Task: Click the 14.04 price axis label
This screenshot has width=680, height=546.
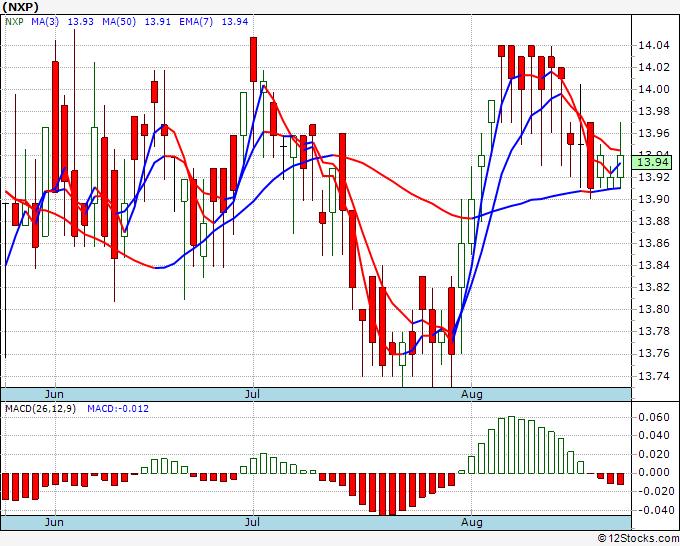Action: [653, 45]
